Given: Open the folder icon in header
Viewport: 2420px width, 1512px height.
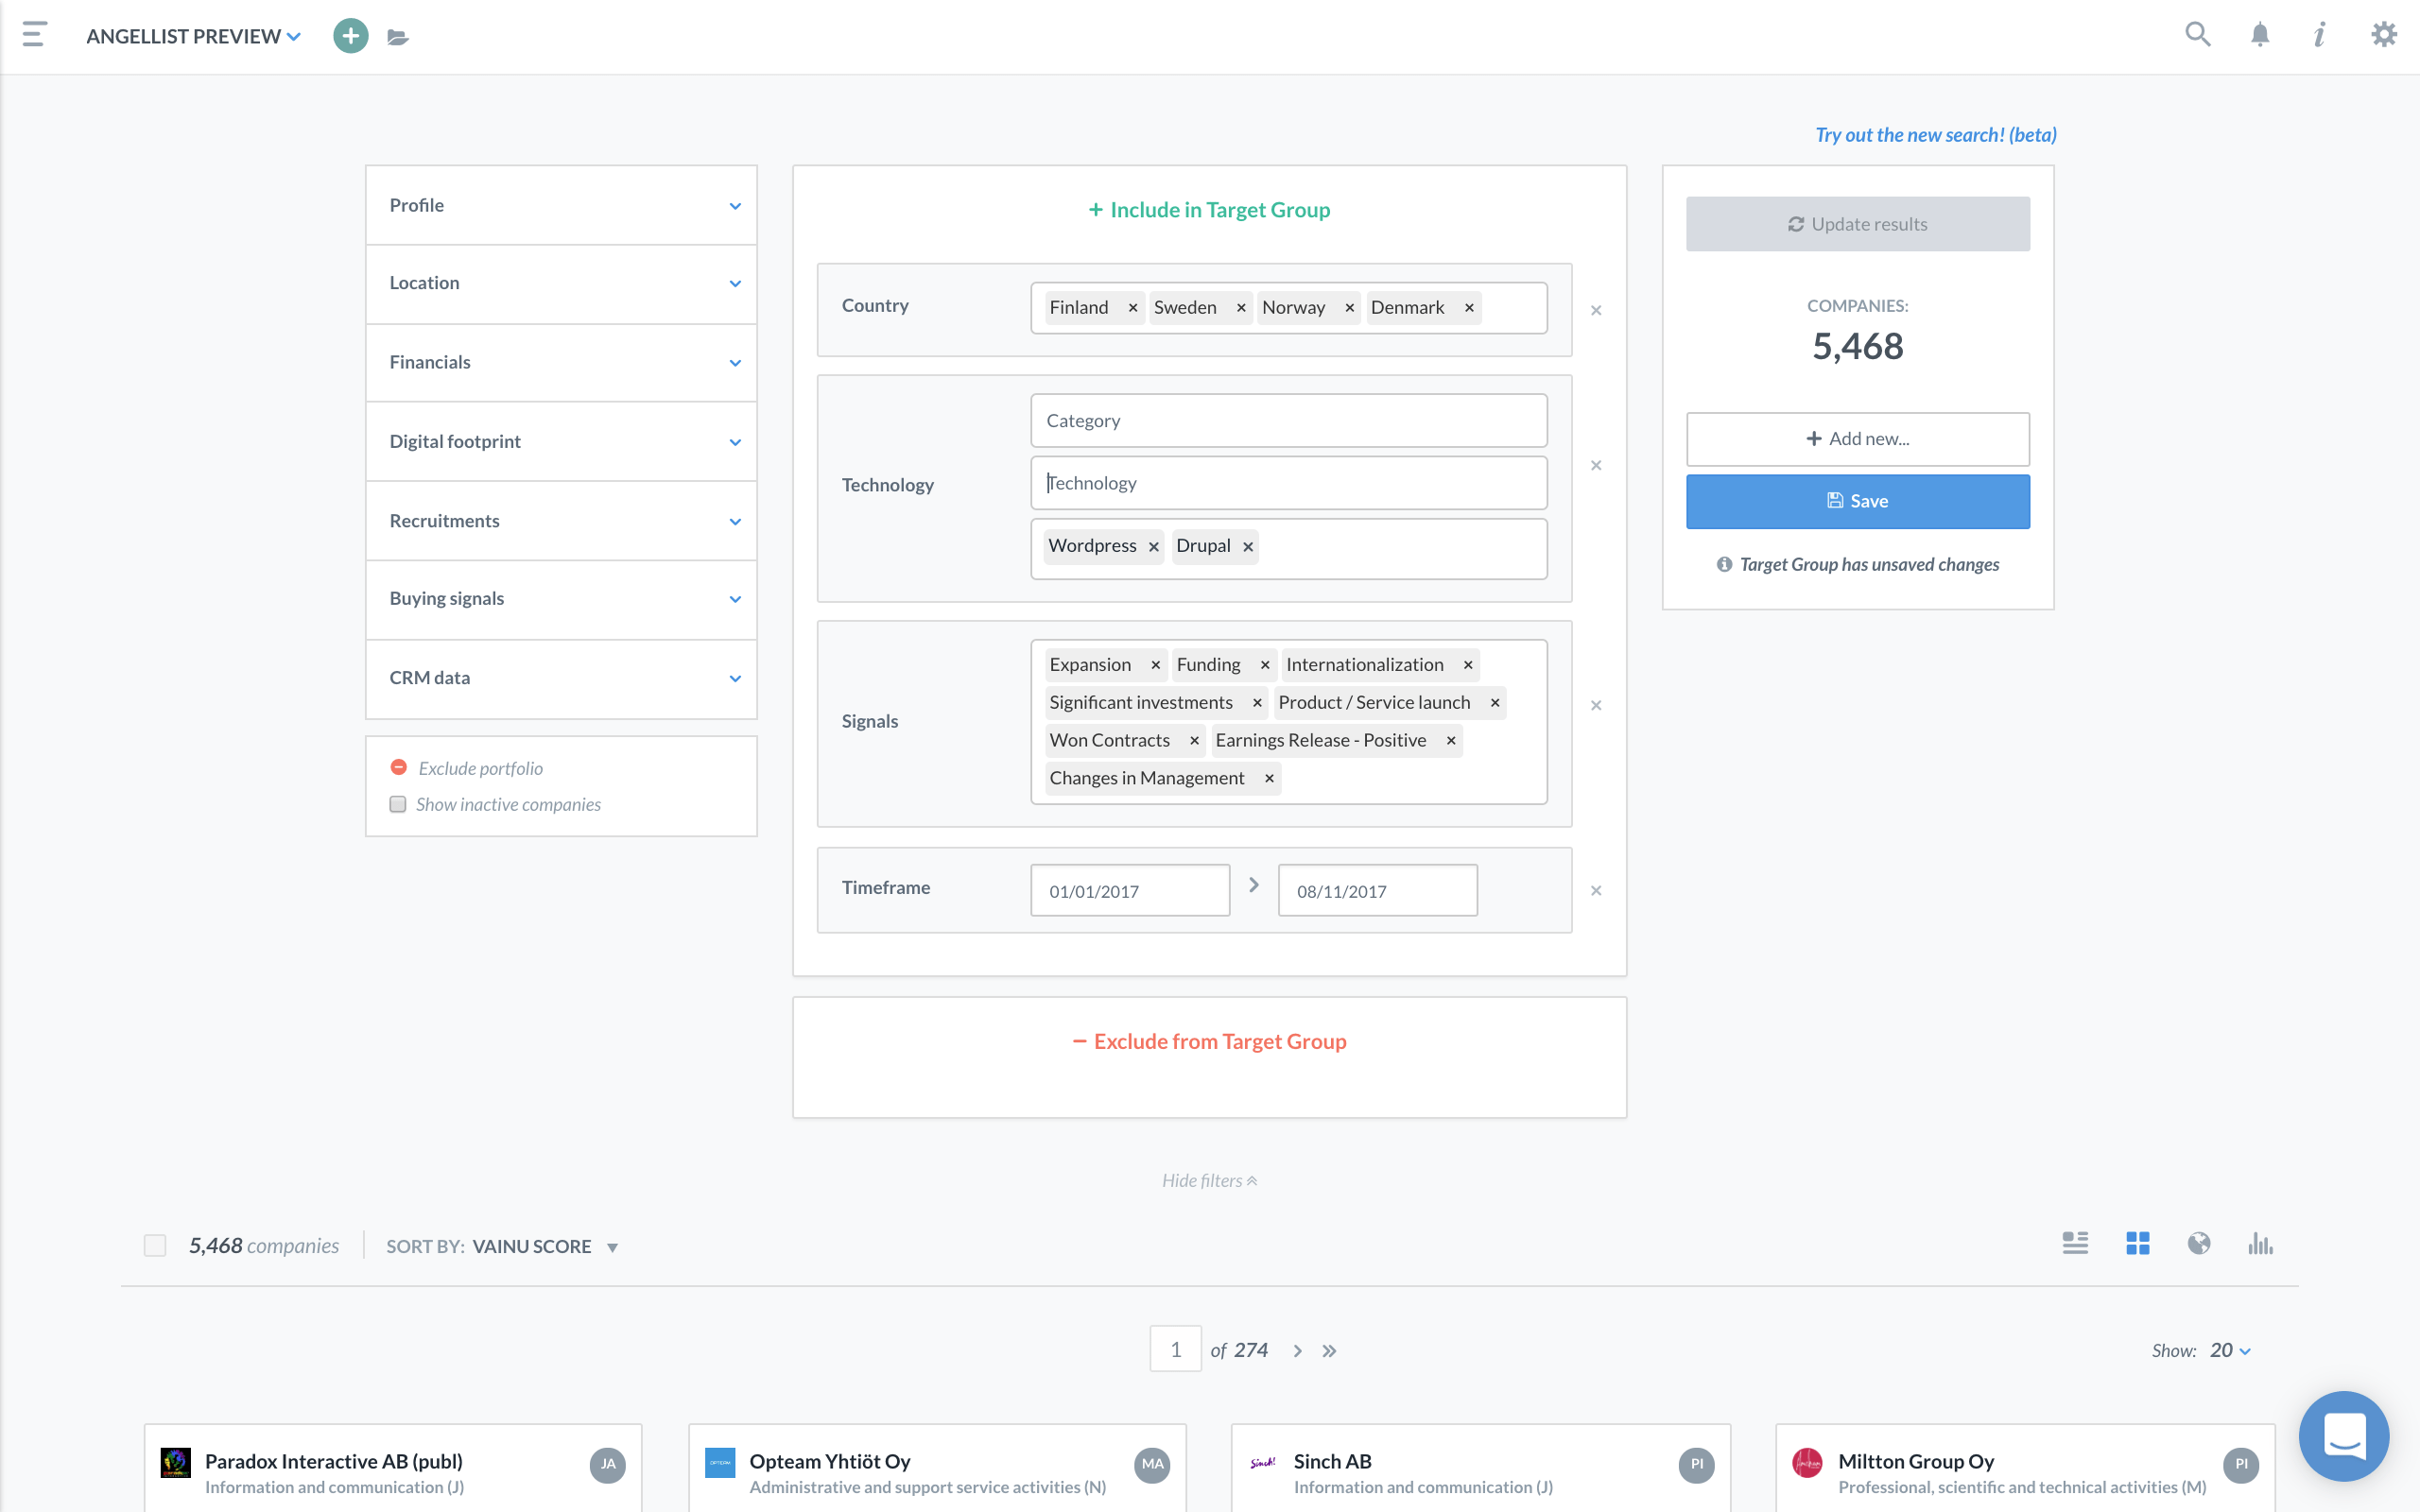Looking at the screenshot, I should pyautogui.click(x=398, y=37).
